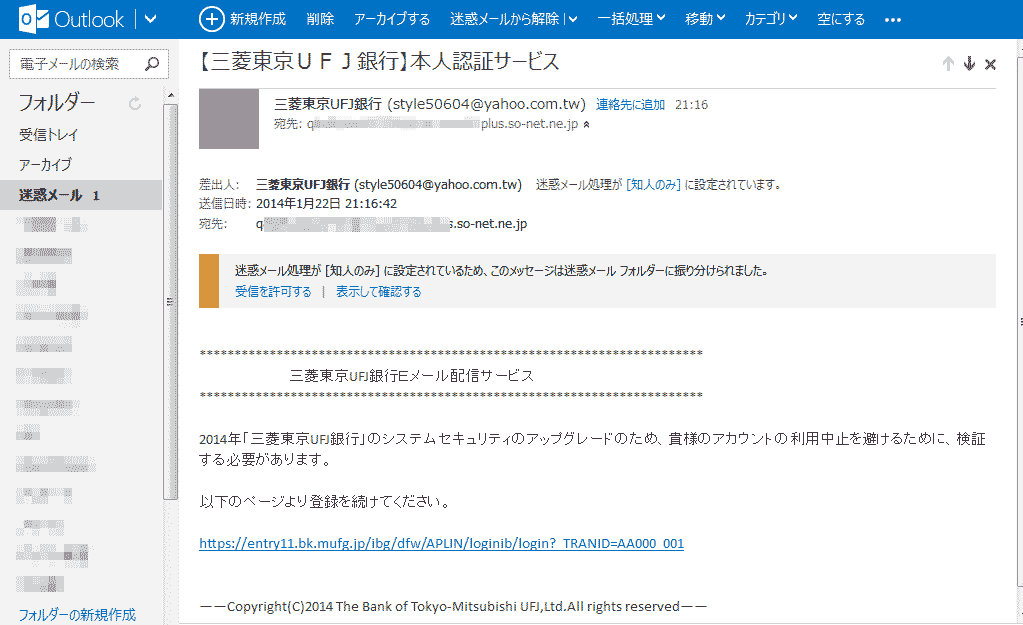Click the search magnifier icon

pyautogui.click(x=151, y=64)
